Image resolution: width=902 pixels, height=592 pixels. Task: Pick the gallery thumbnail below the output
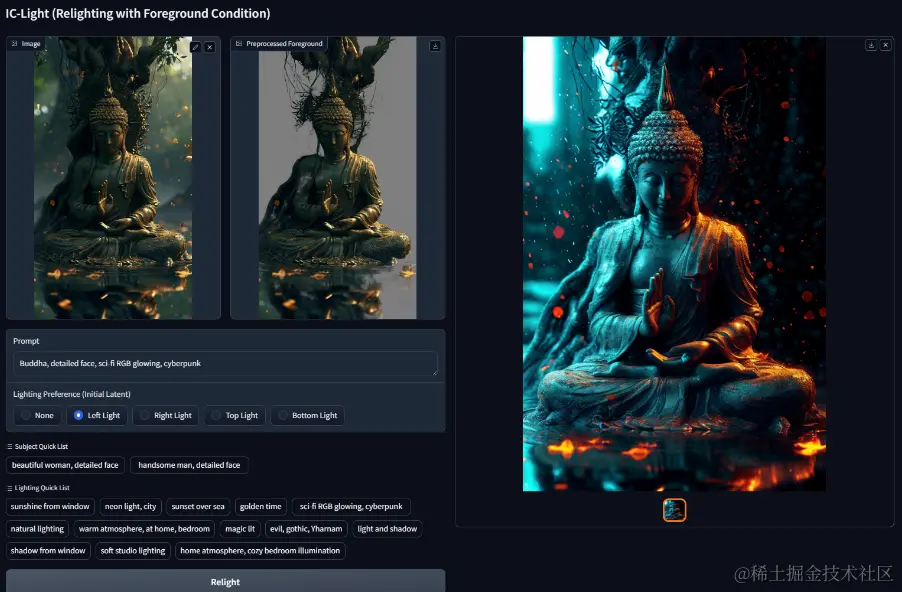[x=674, y=510]
